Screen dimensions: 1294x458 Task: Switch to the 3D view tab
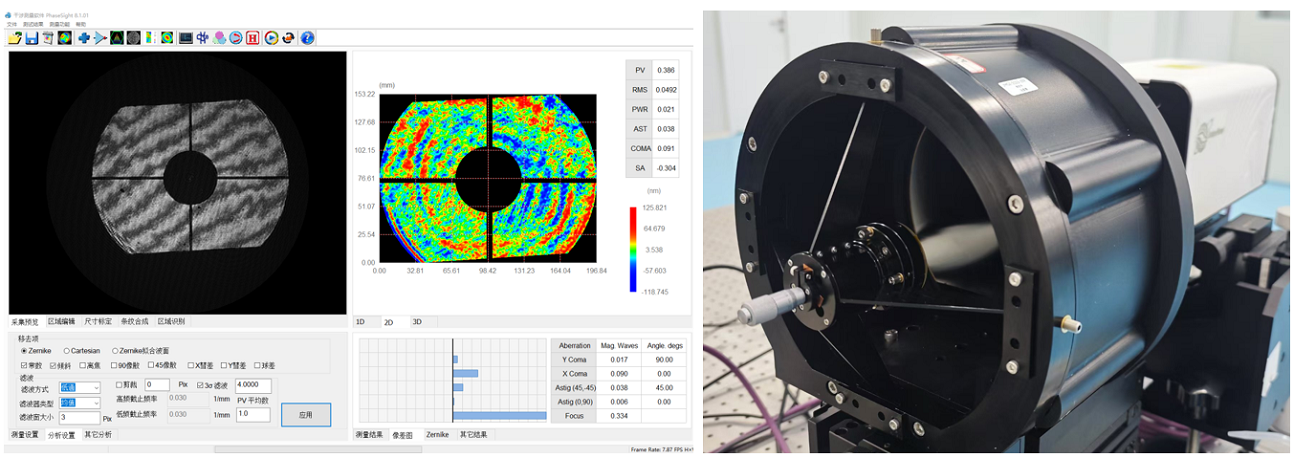(x=417, y=322)
